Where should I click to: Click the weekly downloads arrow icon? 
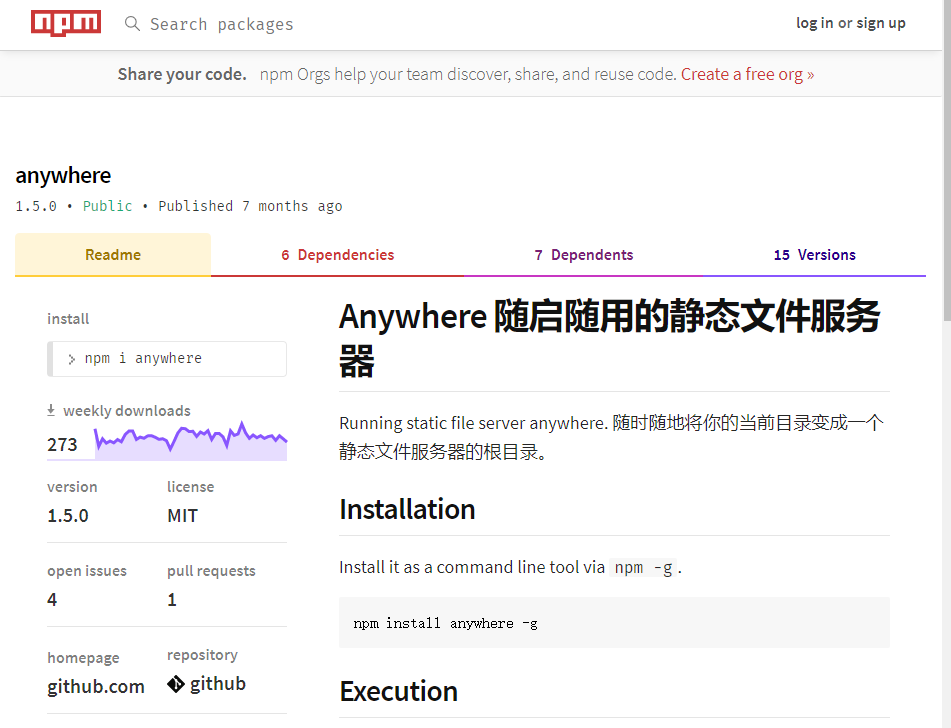pyautogui.click(x=52, y=410)
